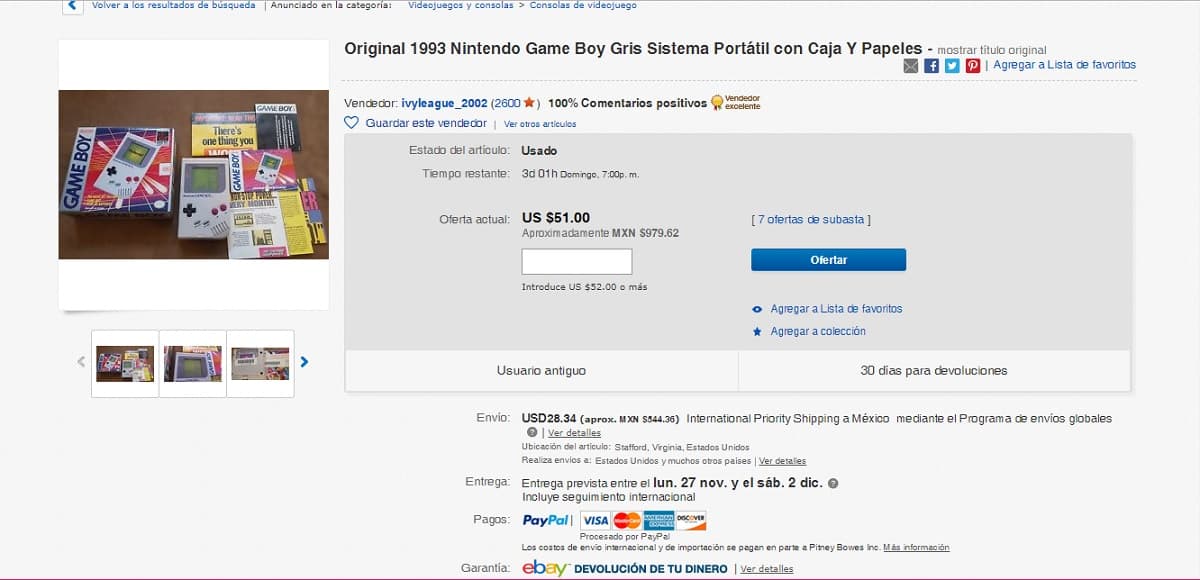
Task: Open the 'Usuario antiguo' tab
Action: click(541, 371)
